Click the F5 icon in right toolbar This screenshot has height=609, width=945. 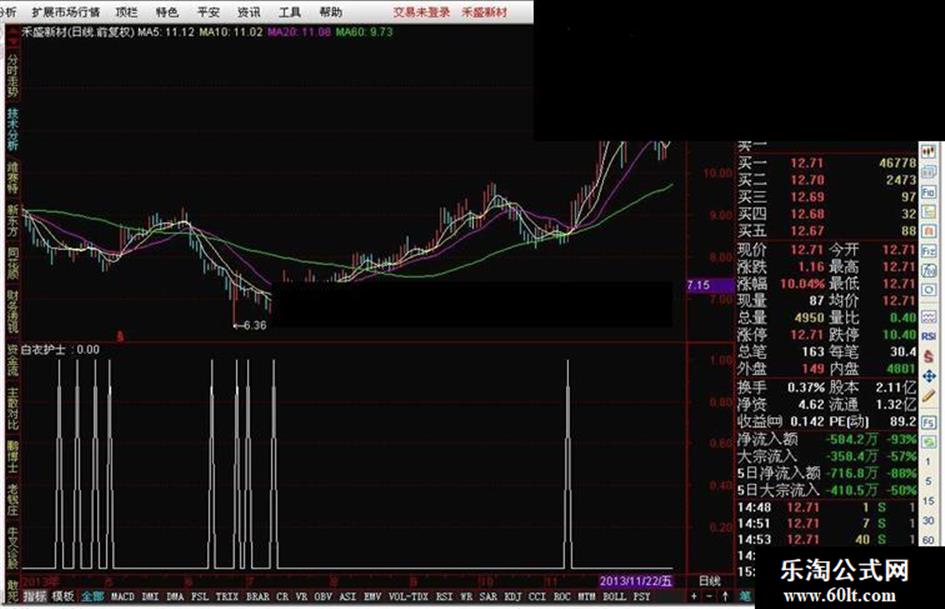coord(929,422)
